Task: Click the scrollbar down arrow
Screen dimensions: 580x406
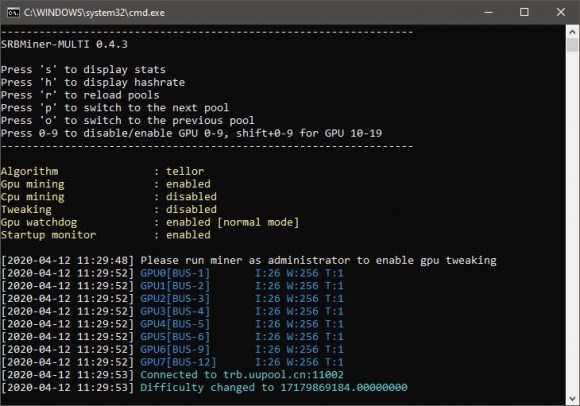Action: (x=572, y=399)
